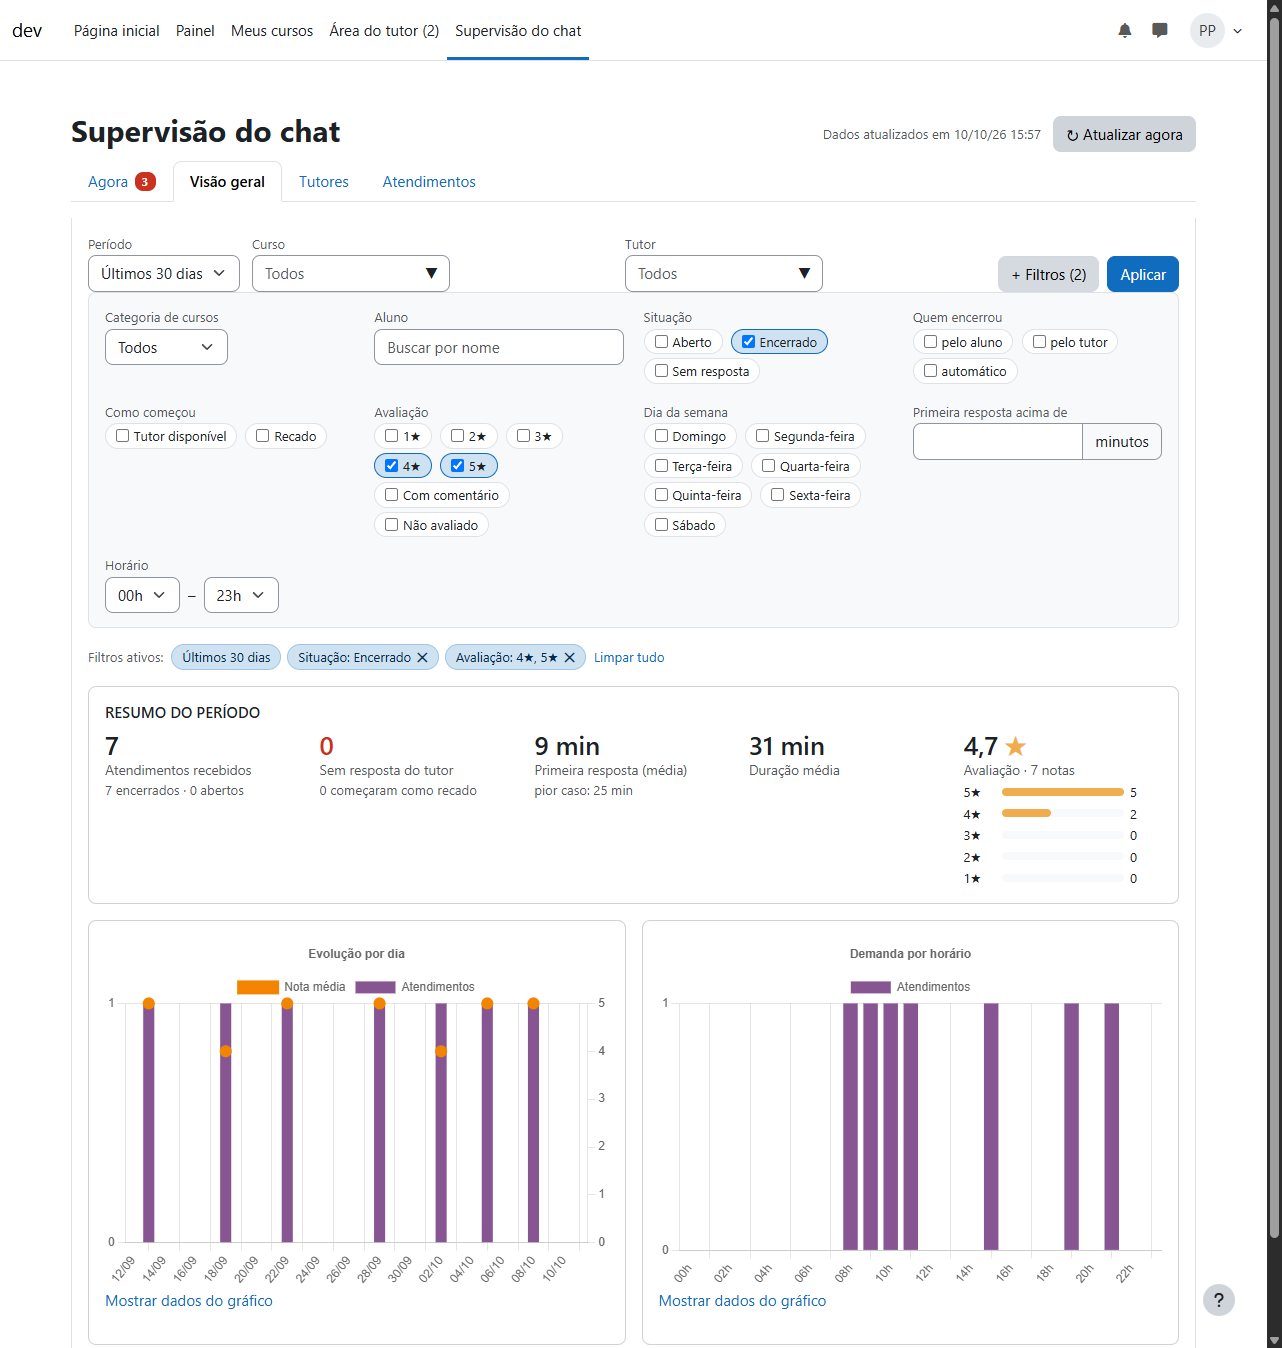Check the Sem resposta checkbox

(662, 371)
